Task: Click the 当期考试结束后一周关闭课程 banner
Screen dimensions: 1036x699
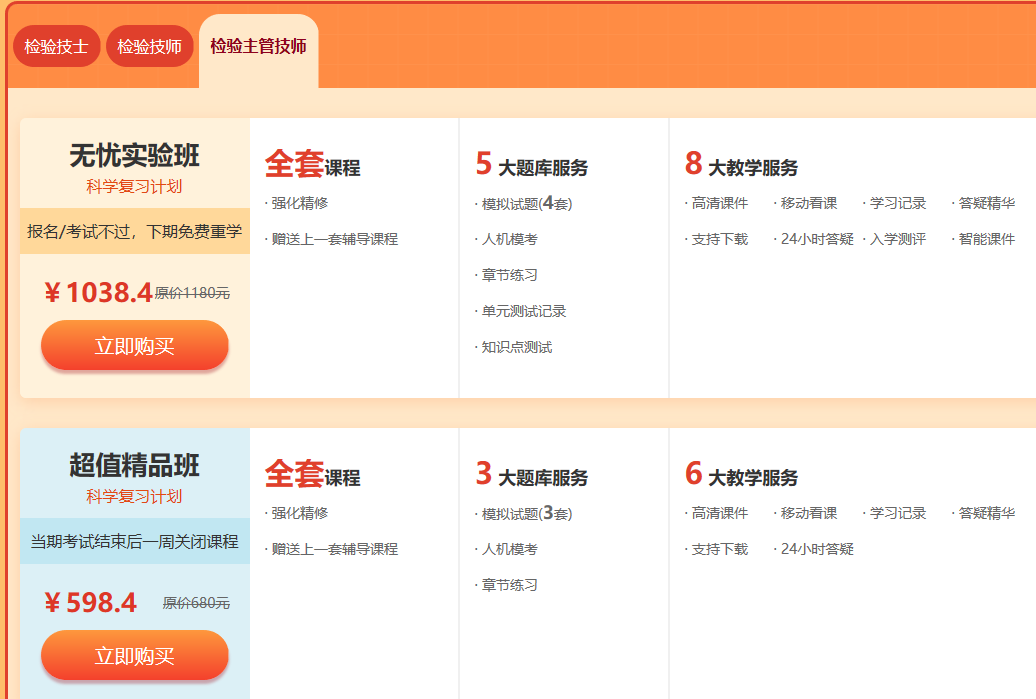Action: 135,541
